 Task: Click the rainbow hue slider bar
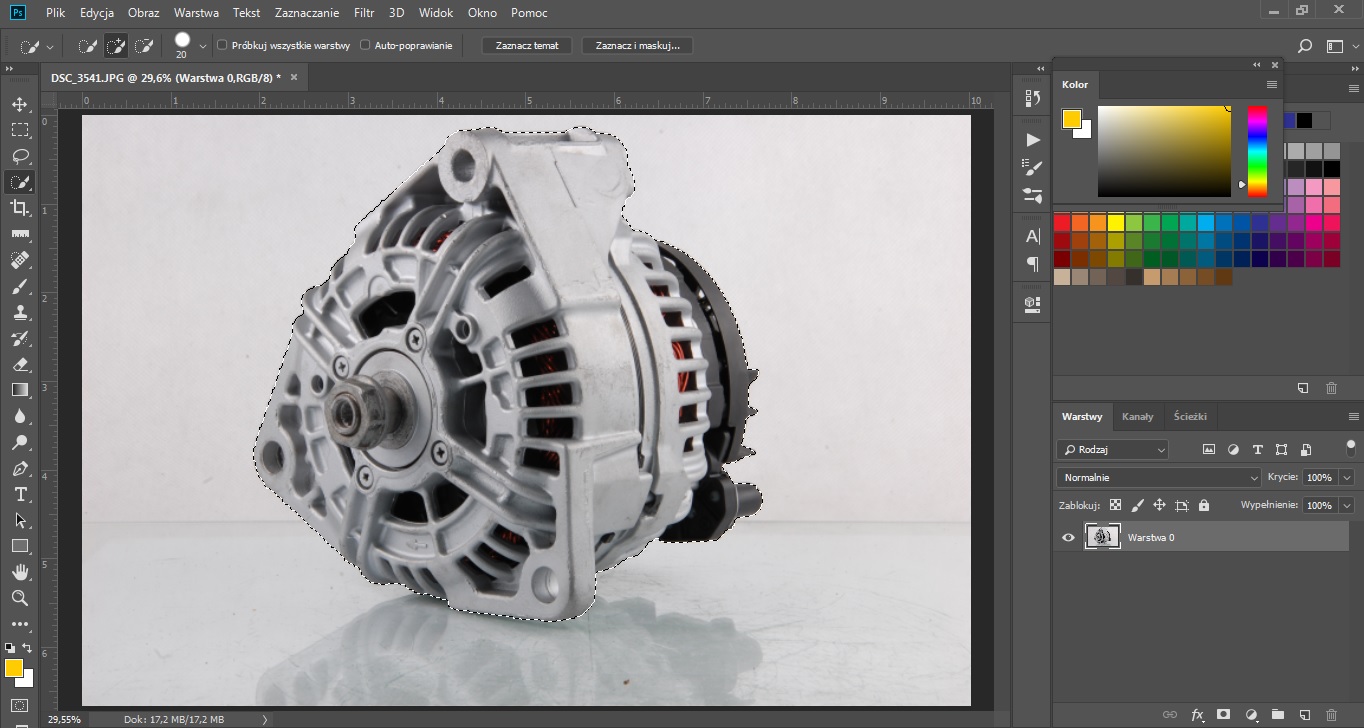coord(1257,150)
